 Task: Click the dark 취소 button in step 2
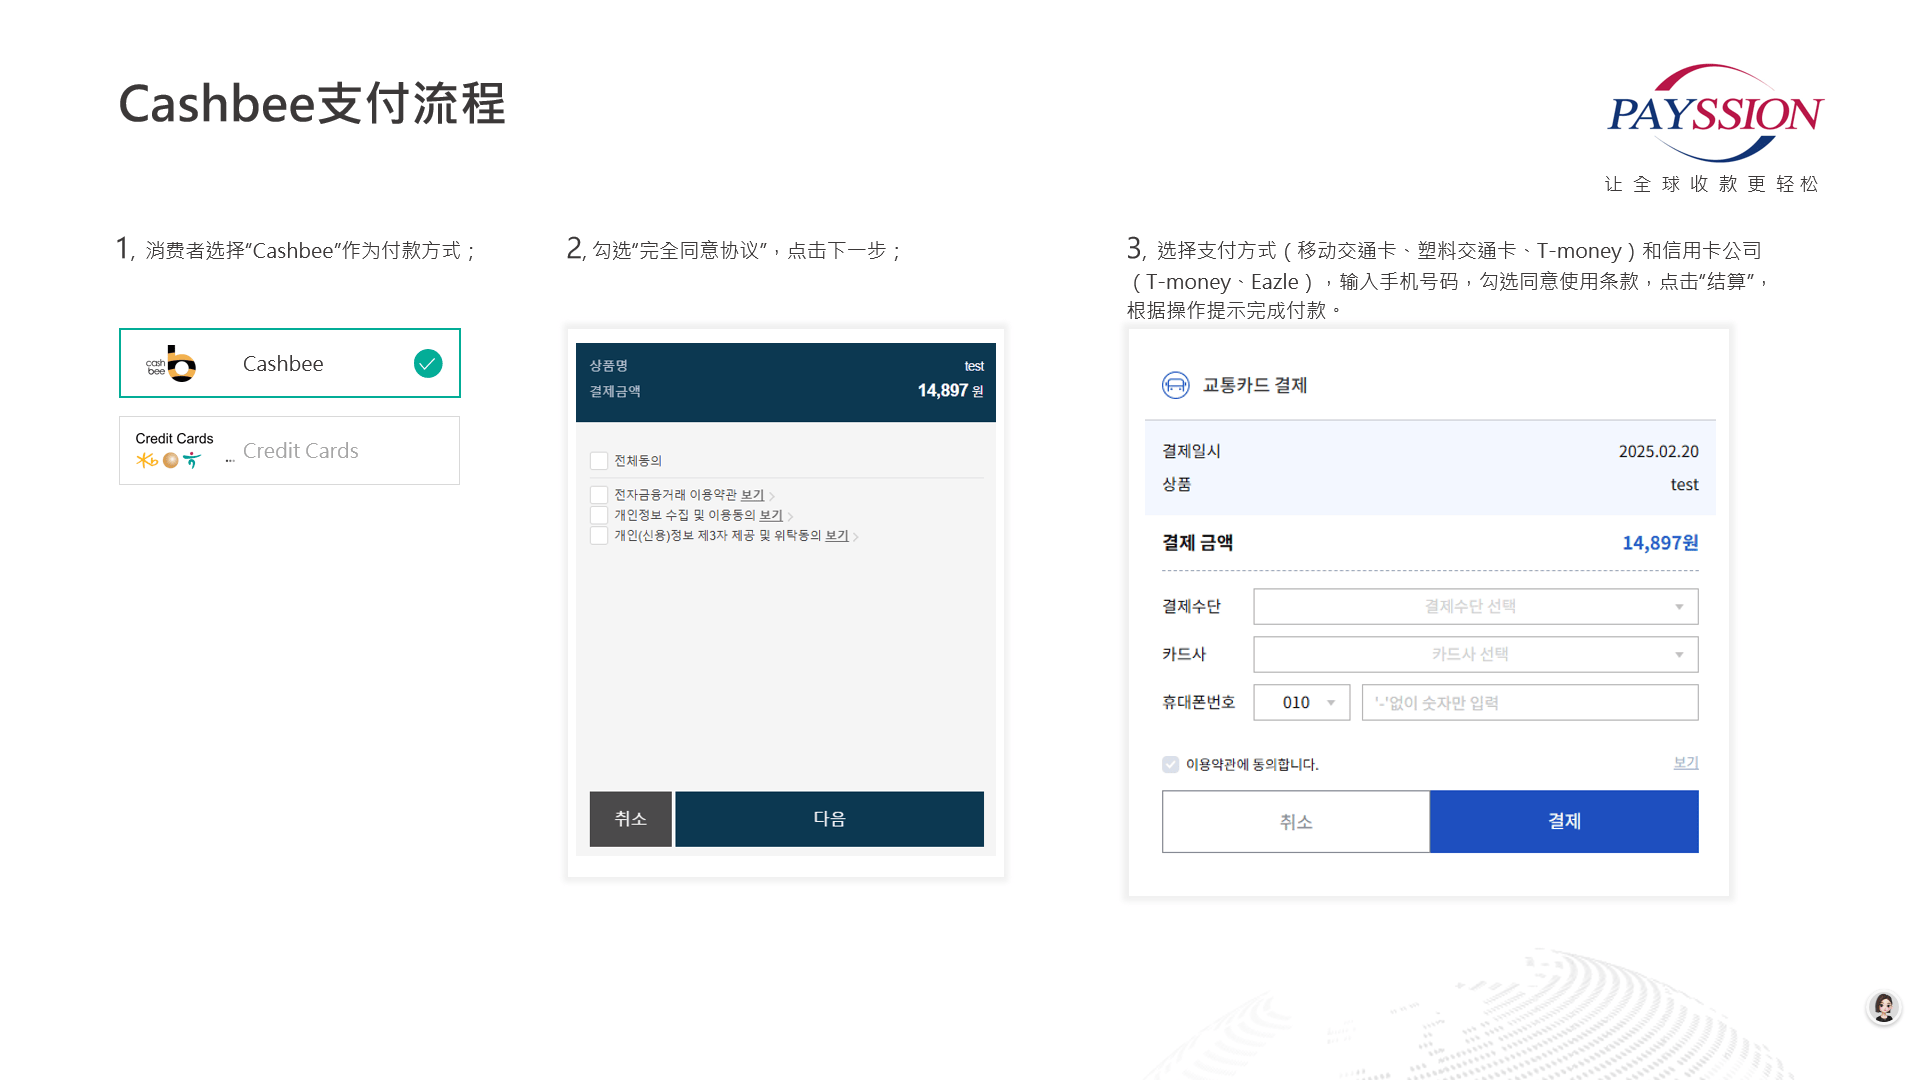point(631,819)
